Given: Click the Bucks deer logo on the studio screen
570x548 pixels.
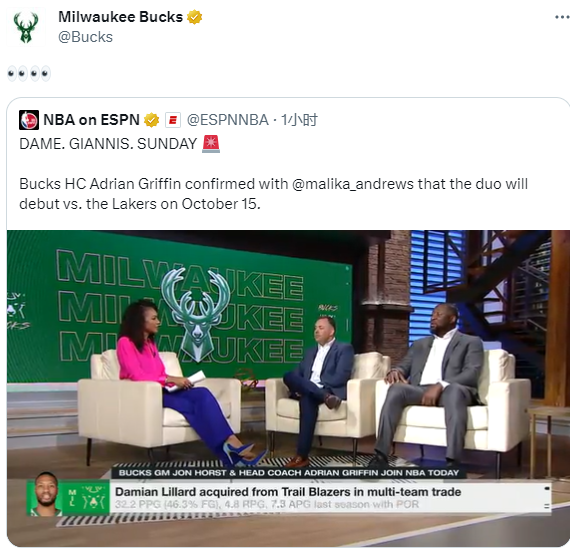Looking at the screenshot, I should [x=196, y=314].
